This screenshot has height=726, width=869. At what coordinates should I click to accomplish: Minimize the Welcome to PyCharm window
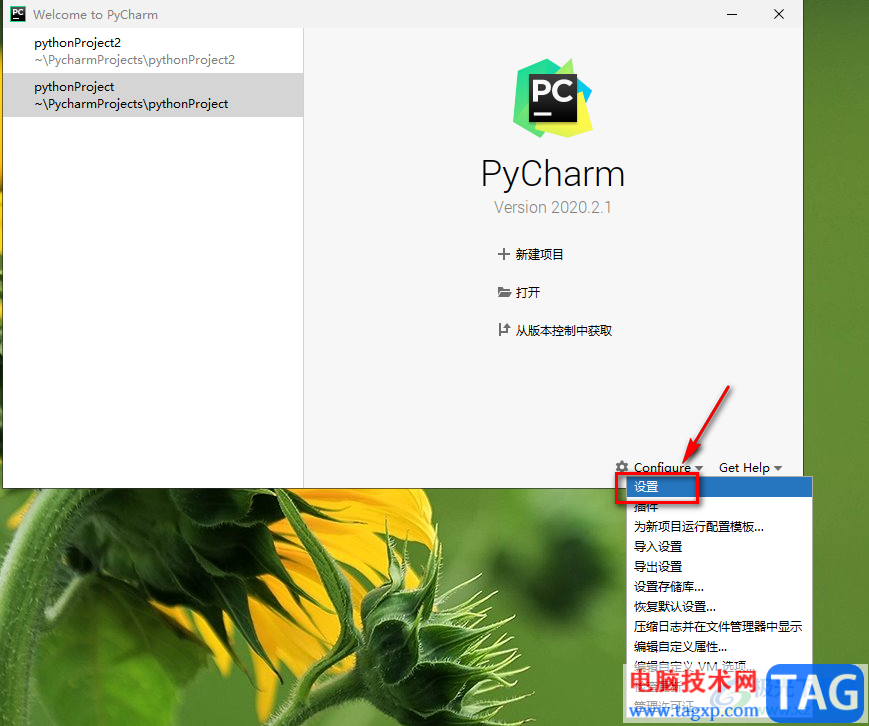(732, 14)
